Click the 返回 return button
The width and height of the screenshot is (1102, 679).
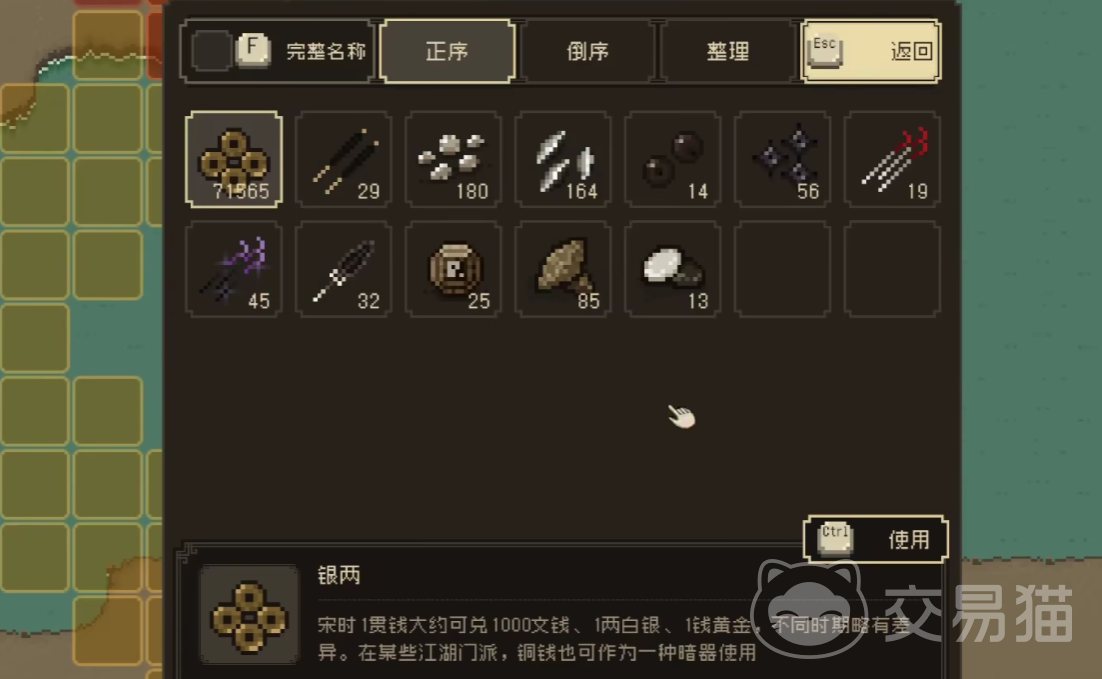coord(870,51)
